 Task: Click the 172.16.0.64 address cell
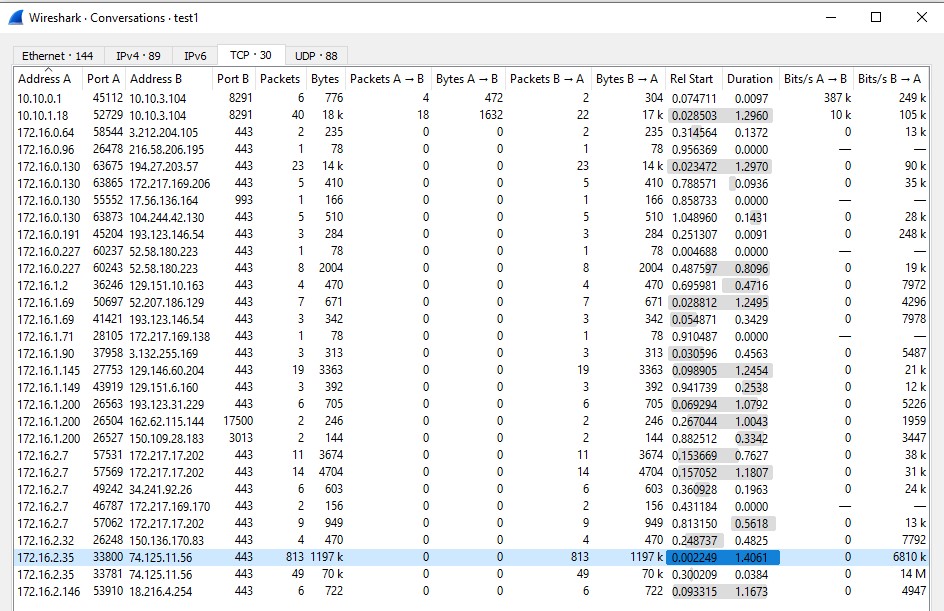(x=46, y=132)
